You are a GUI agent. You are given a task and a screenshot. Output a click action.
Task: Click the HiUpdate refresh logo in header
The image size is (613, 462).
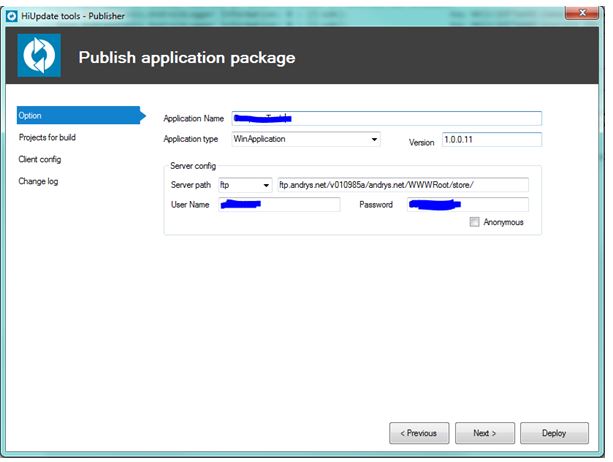(39, 55)
